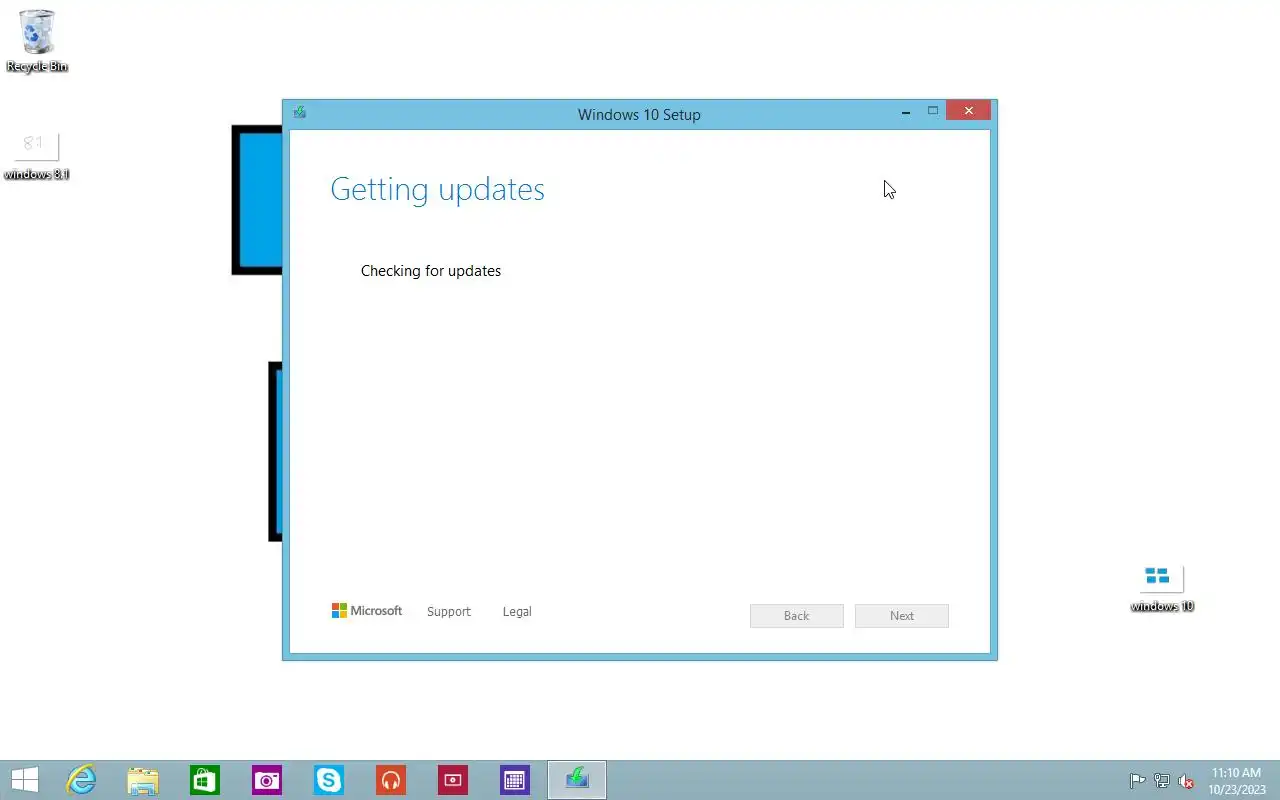Minimize the Windows 10 Setup window
The image size is (1280, 800).
click(906, 112)
